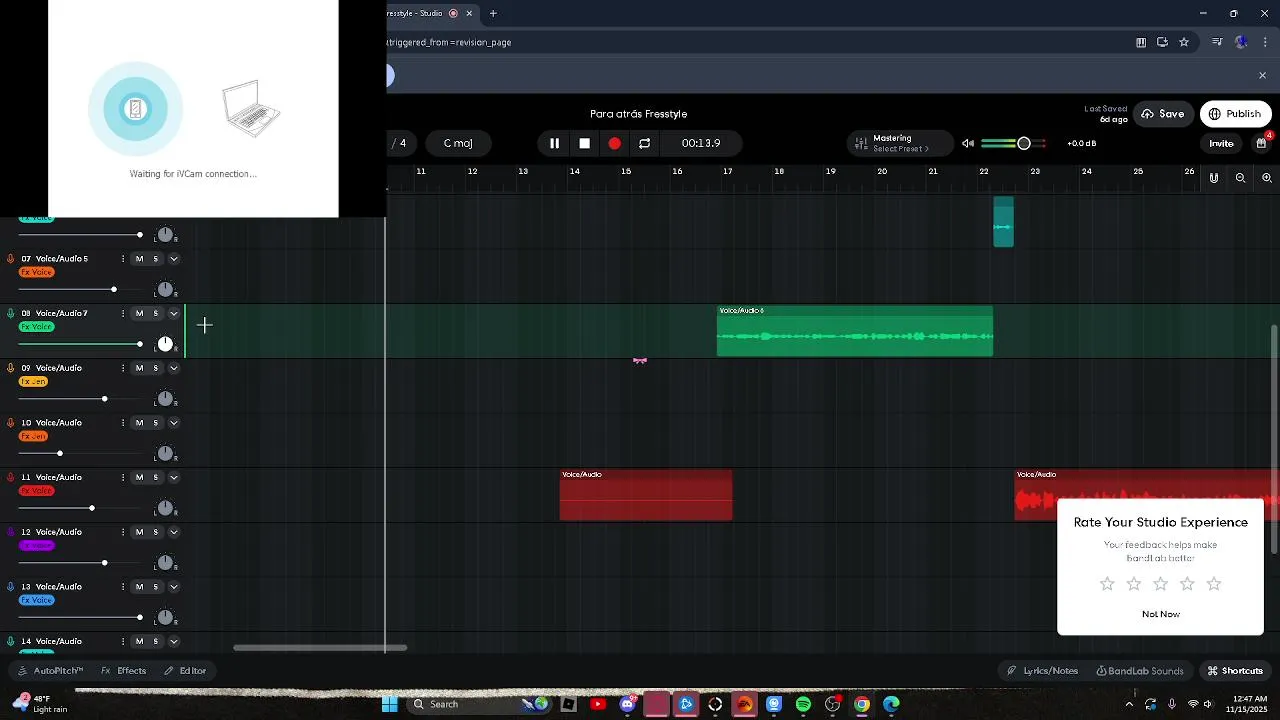Toggle the loop cycle button
This screenshot has height=720, width=1280.
click(x=645, y=143)
